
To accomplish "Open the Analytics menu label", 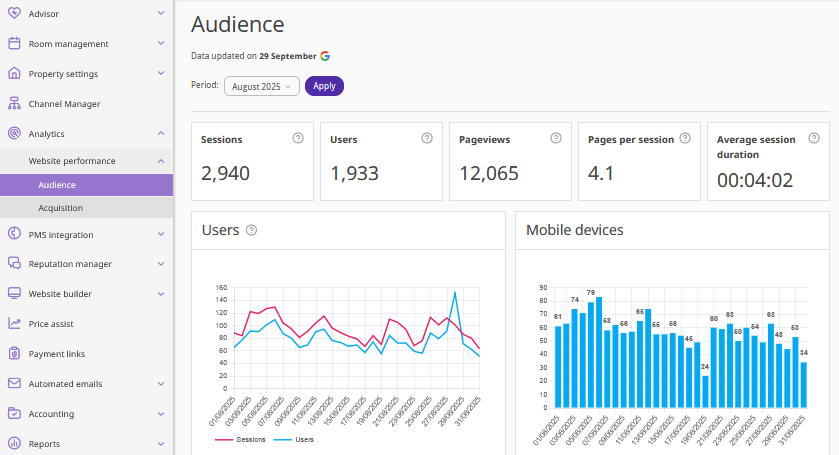I will coord(46,134).
